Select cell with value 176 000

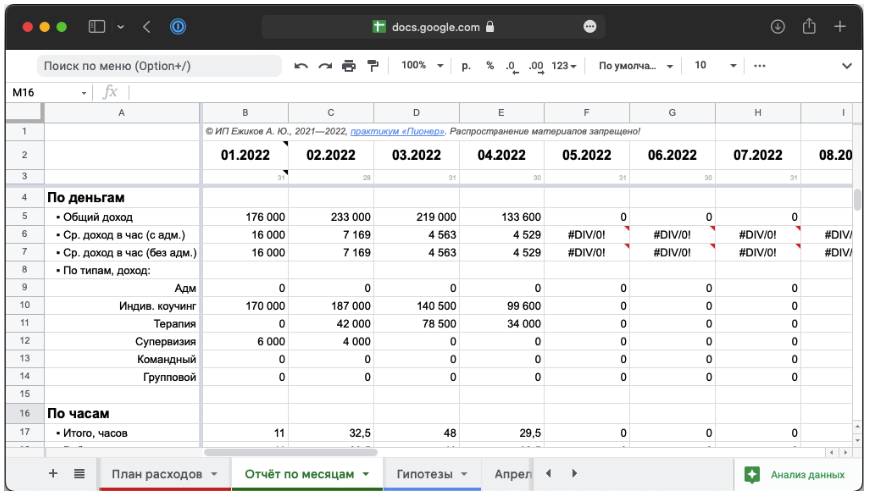(245, 217)
